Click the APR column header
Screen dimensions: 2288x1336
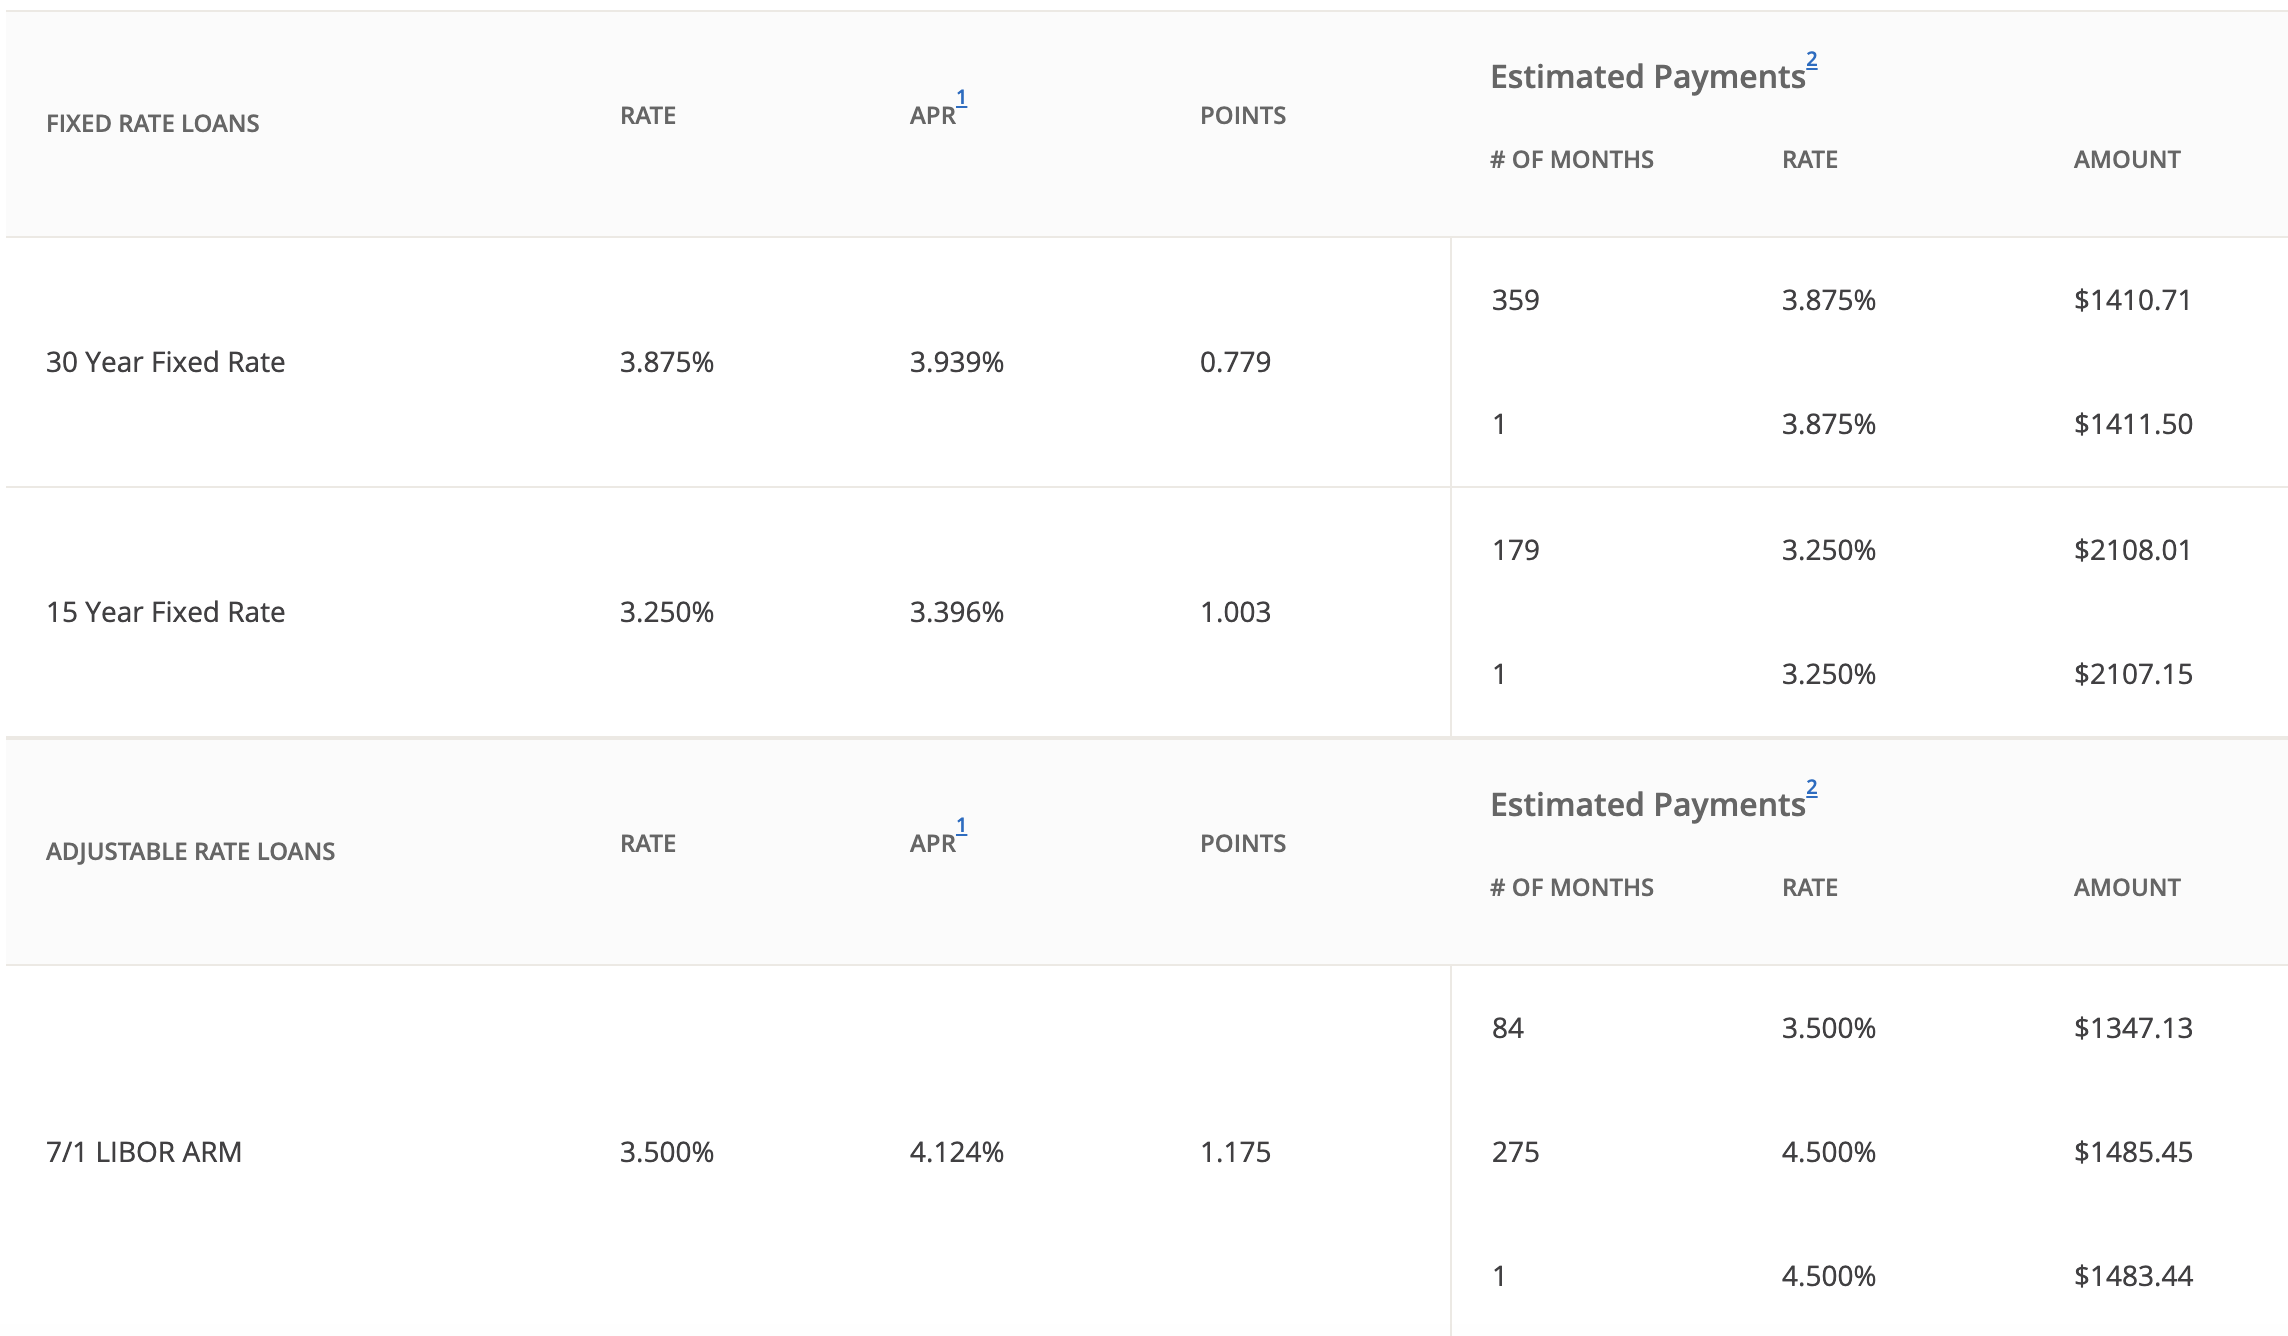(932, 115)
